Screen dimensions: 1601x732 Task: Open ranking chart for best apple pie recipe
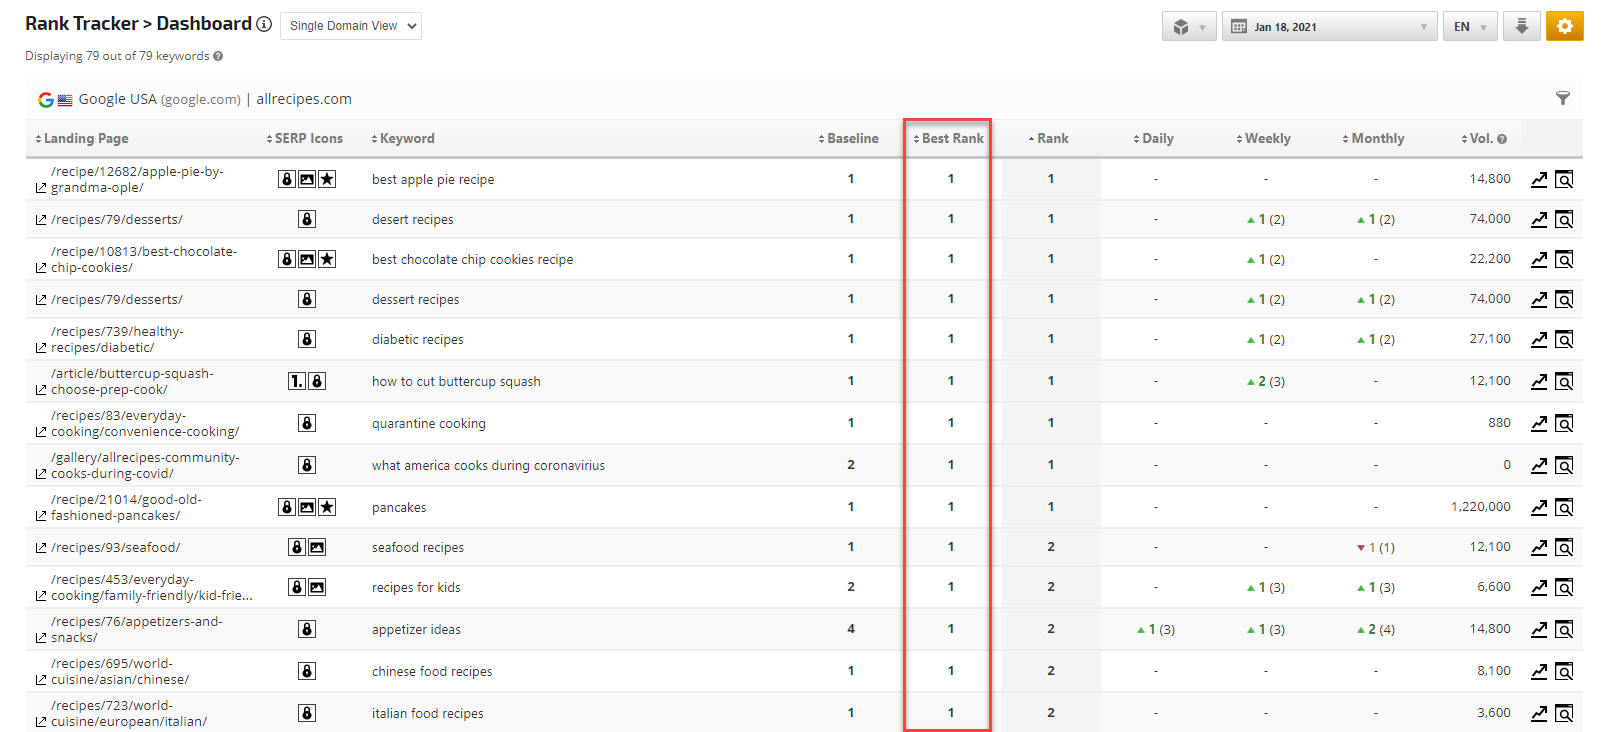coord(1539,179)
